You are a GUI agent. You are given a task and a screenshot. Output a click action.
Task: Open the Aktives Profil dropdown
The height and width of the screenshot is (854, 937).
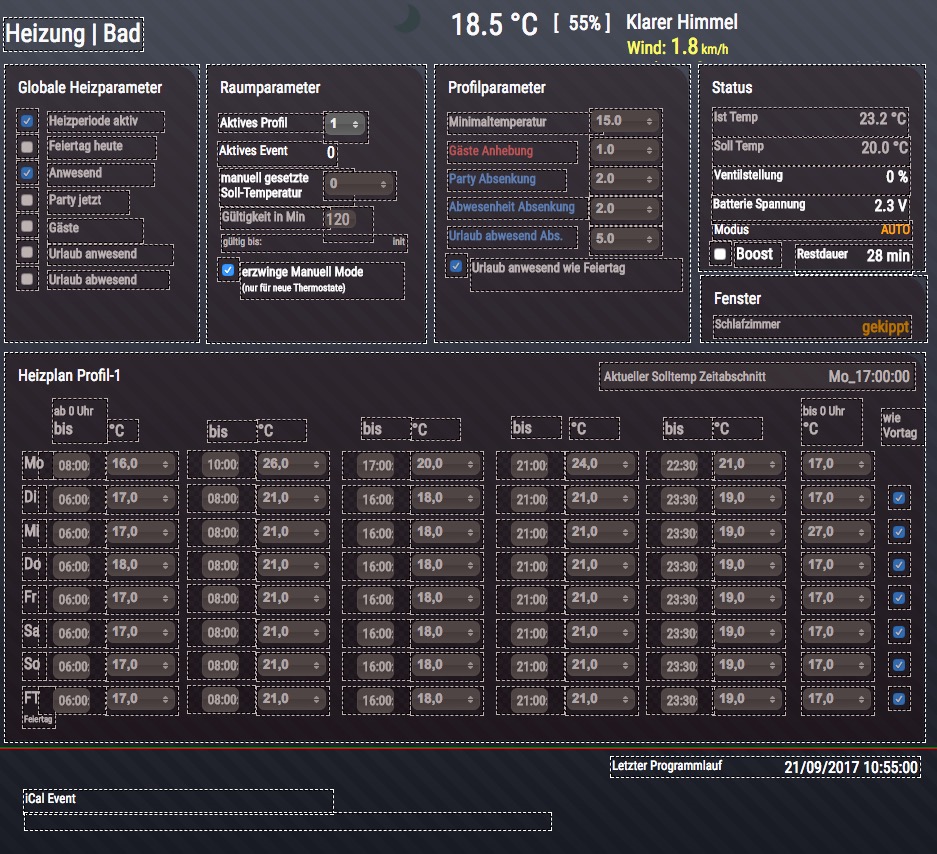(345, 124)
